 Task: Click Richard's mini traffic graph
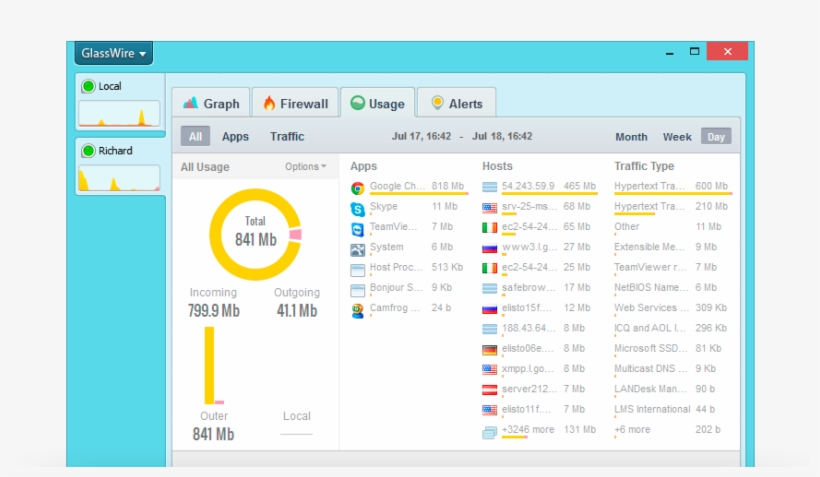point(119,178)
